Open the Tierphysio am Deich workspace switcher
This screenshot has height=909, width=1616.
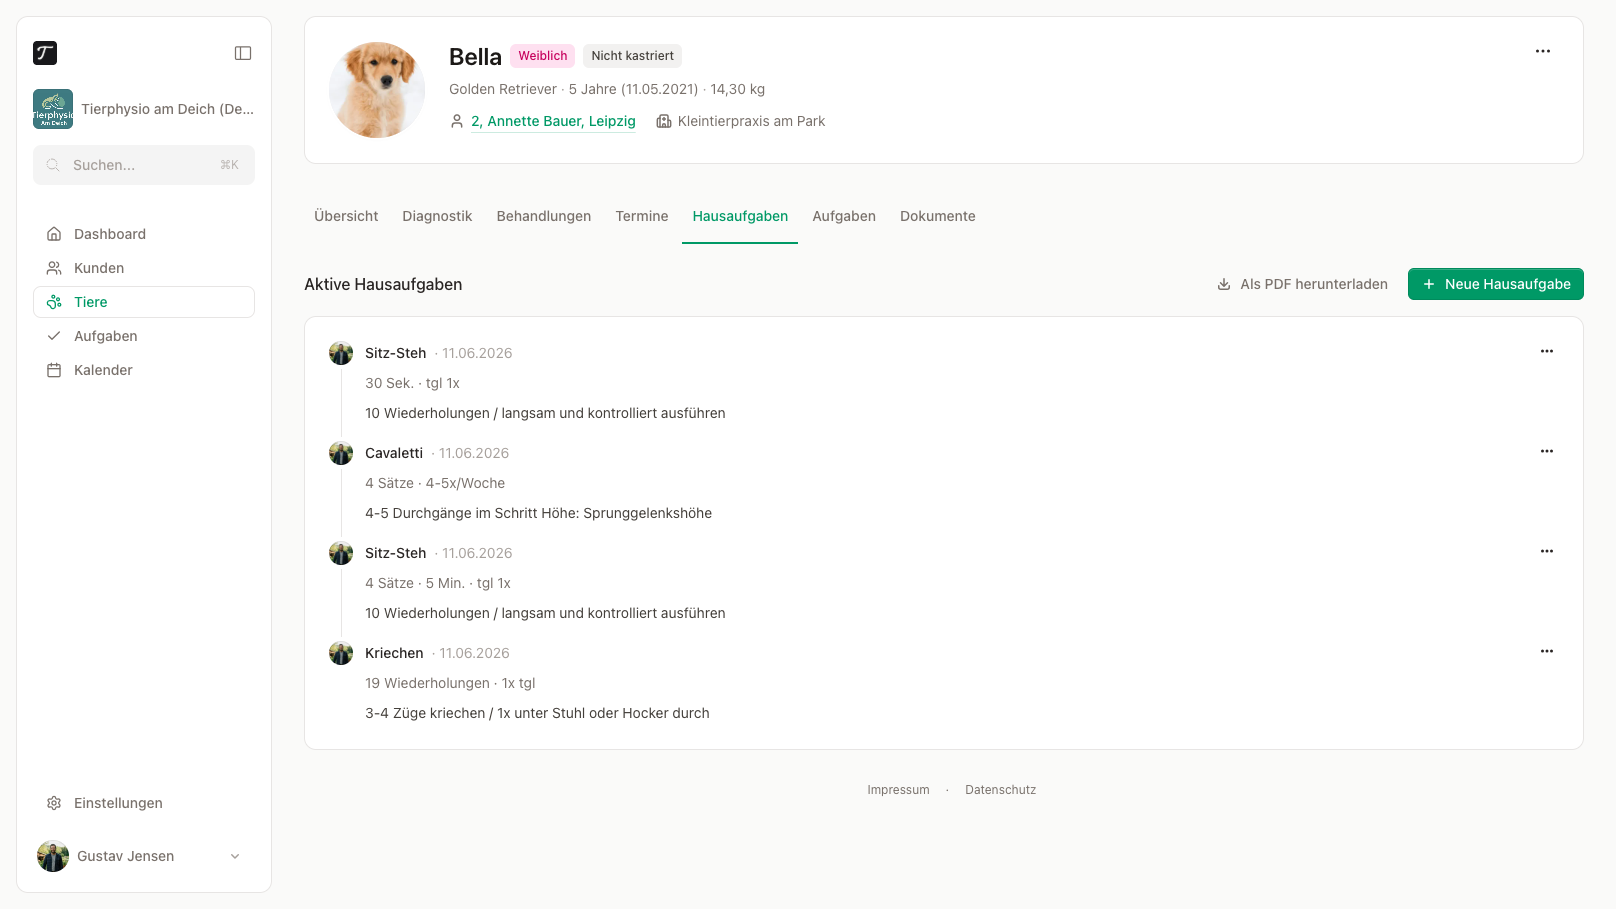coord(144,109)
